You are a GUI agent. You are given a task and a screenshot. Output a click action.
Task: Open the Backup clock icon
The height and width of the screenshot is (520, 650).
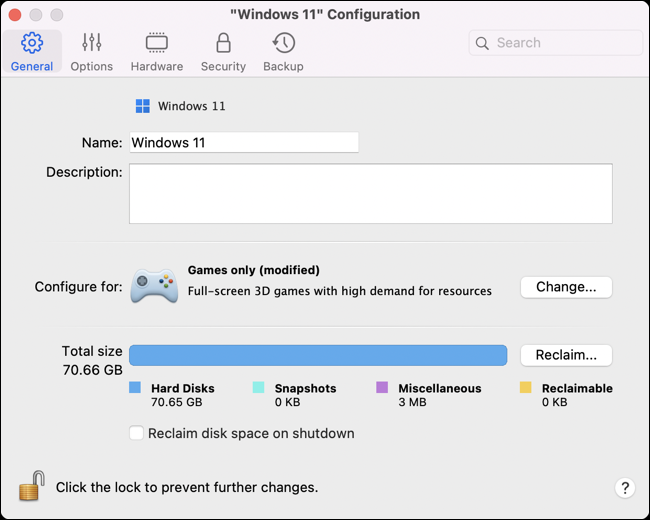[284, 43]
